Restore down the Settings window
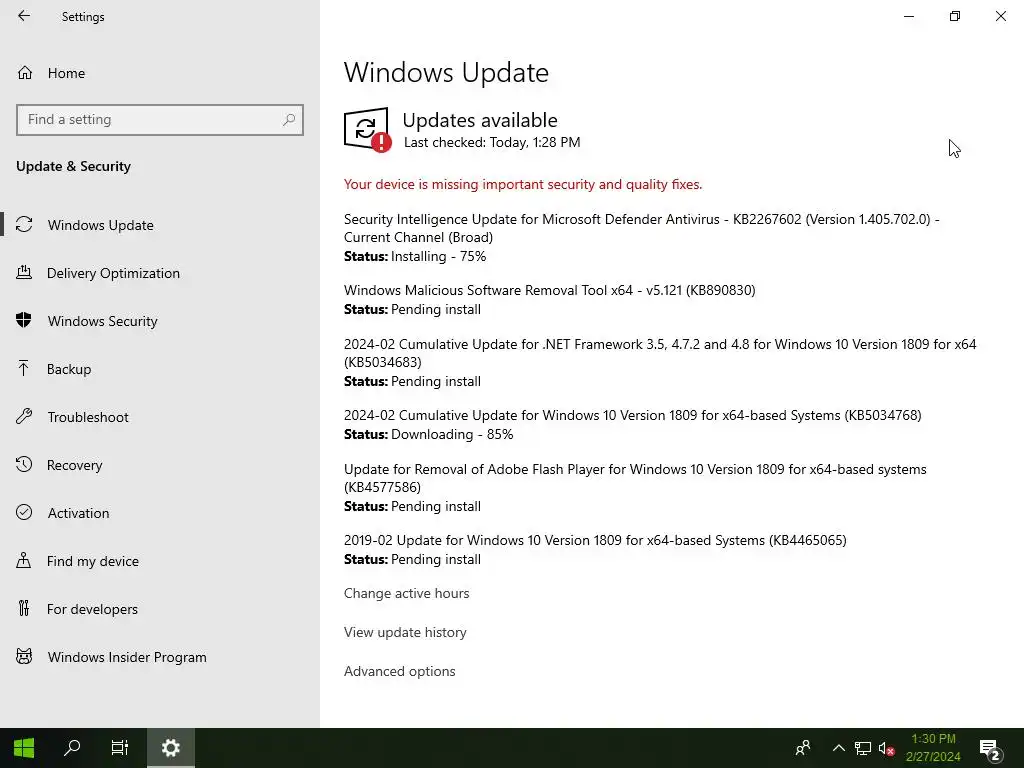Screen dimensions: 1024x768 tap(955, 16)
